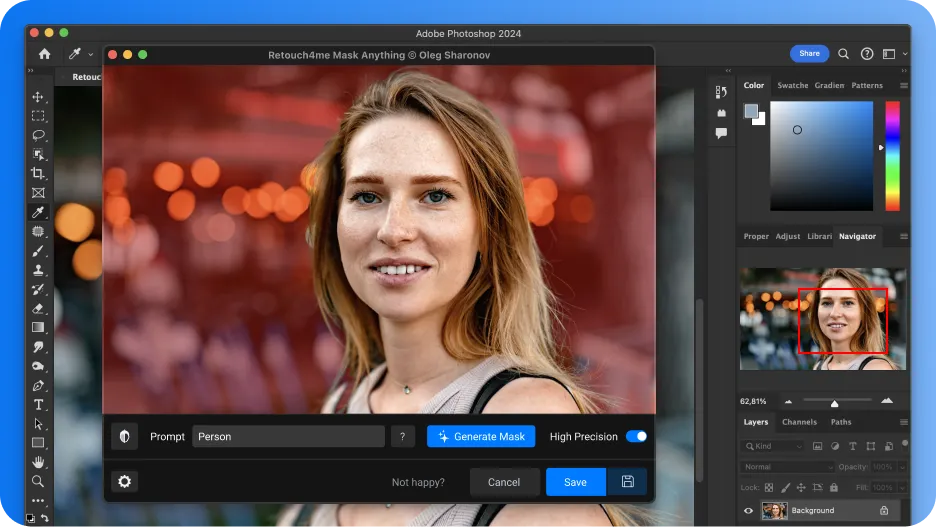Click the mask view icon beside Prompt
This screenshot has width=936, height=527.
coord(124,436)
